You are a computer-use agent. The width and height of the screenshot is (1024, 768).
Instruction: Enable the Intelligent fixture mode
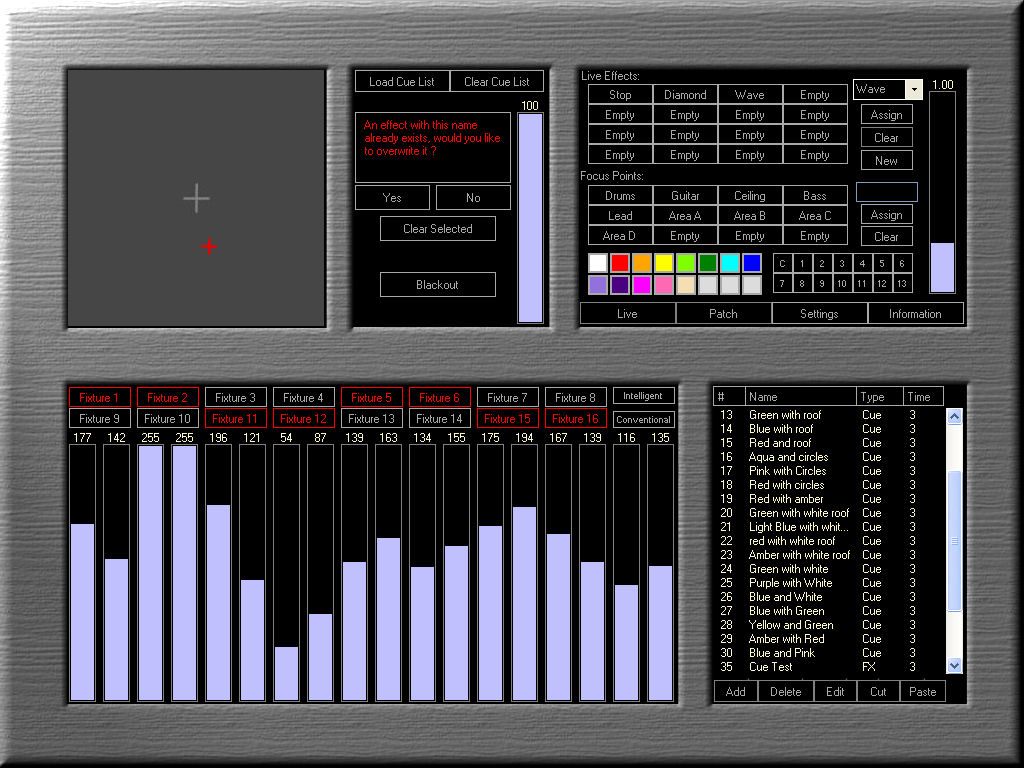643,396
